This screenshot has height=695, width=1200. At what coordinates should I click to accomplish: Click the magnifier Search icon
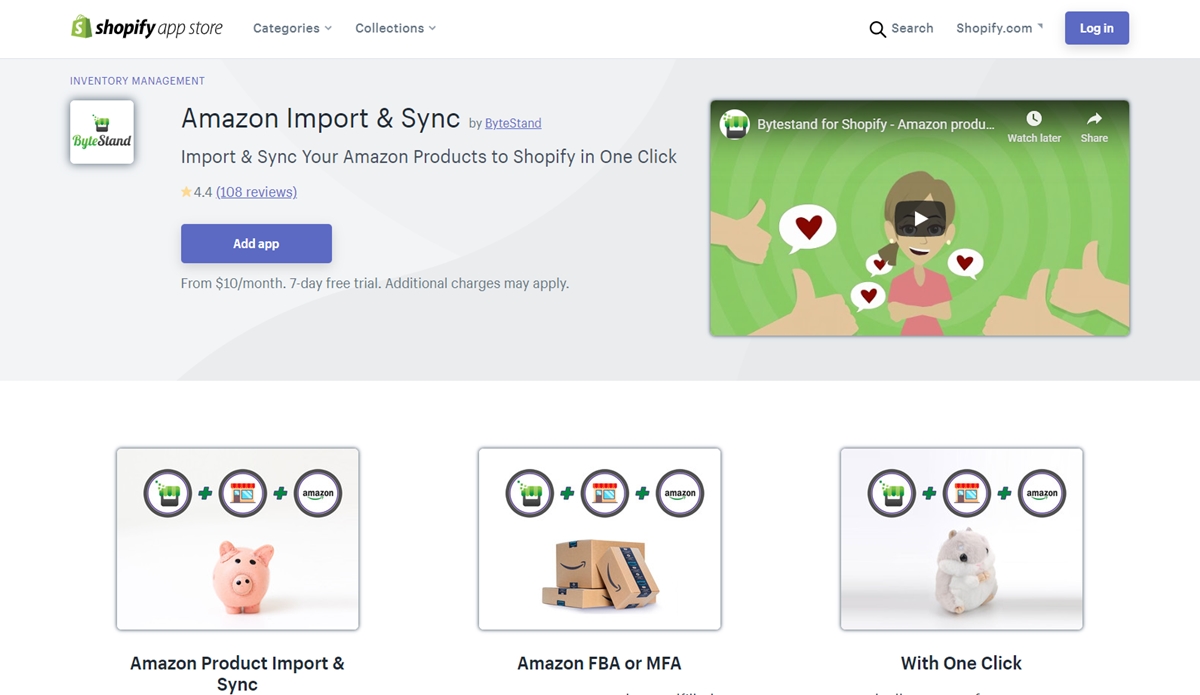(x=878, y=29)
